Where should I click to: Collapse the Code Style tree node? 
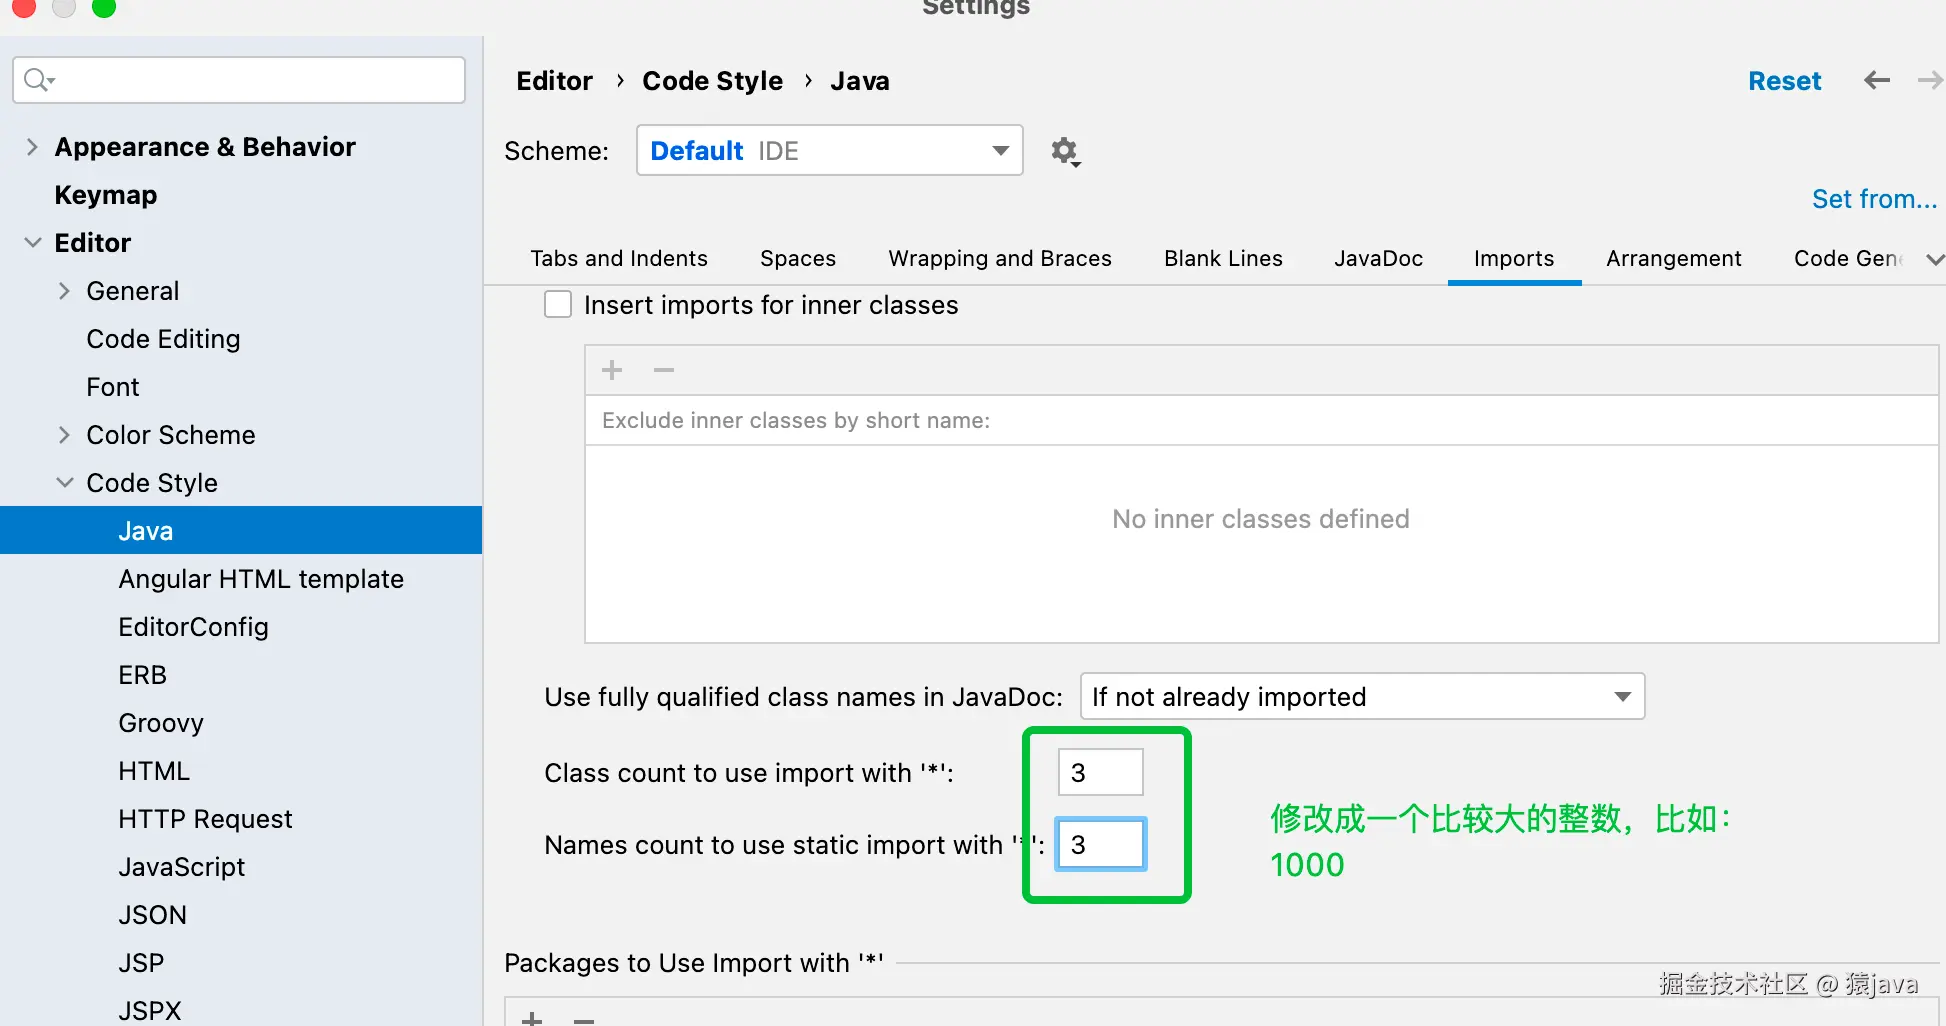pyautogui.click(x=65, y=483)
